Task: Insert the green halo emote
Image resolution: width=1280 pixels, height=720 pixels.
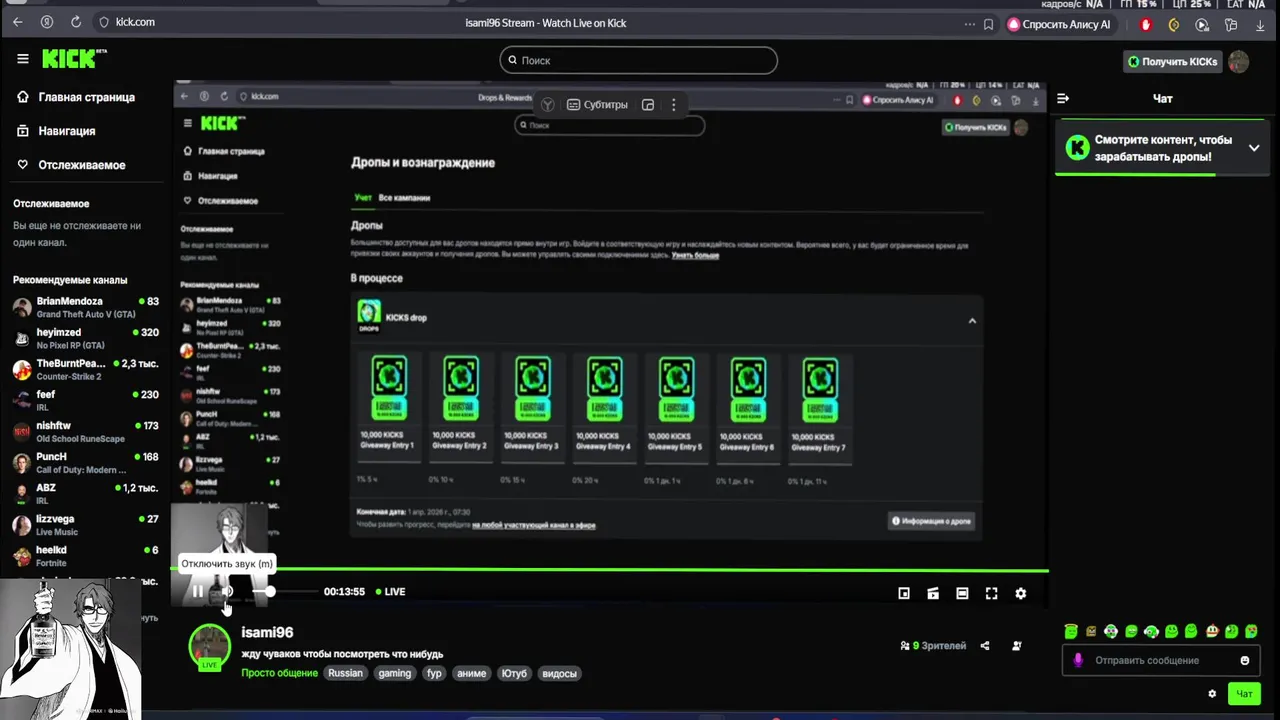Action: click(1071, 631)
